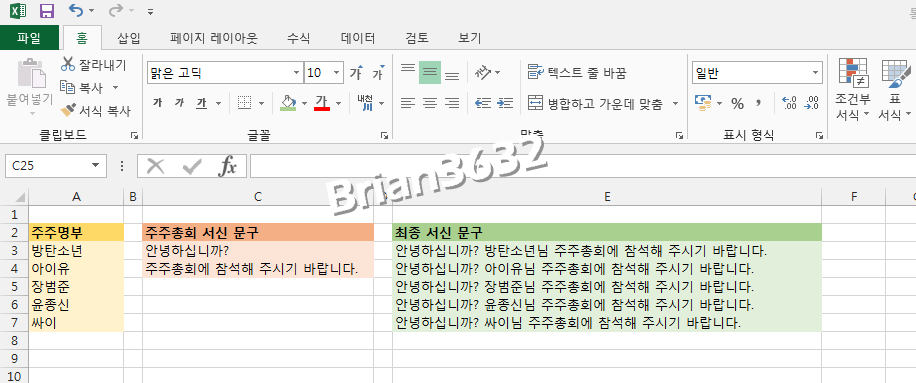The height and width of the screenshot is (383, 916).
Task: Click the Save icon in quick access toolbar
Action: point(47,11)
